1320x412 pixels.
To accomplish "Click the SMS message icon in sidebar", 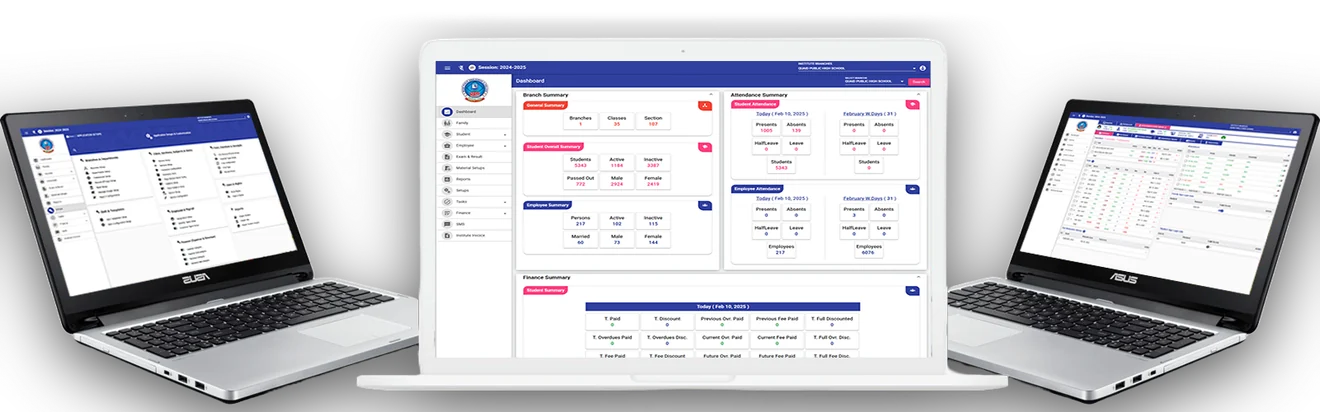I will (x=447, y=224).
